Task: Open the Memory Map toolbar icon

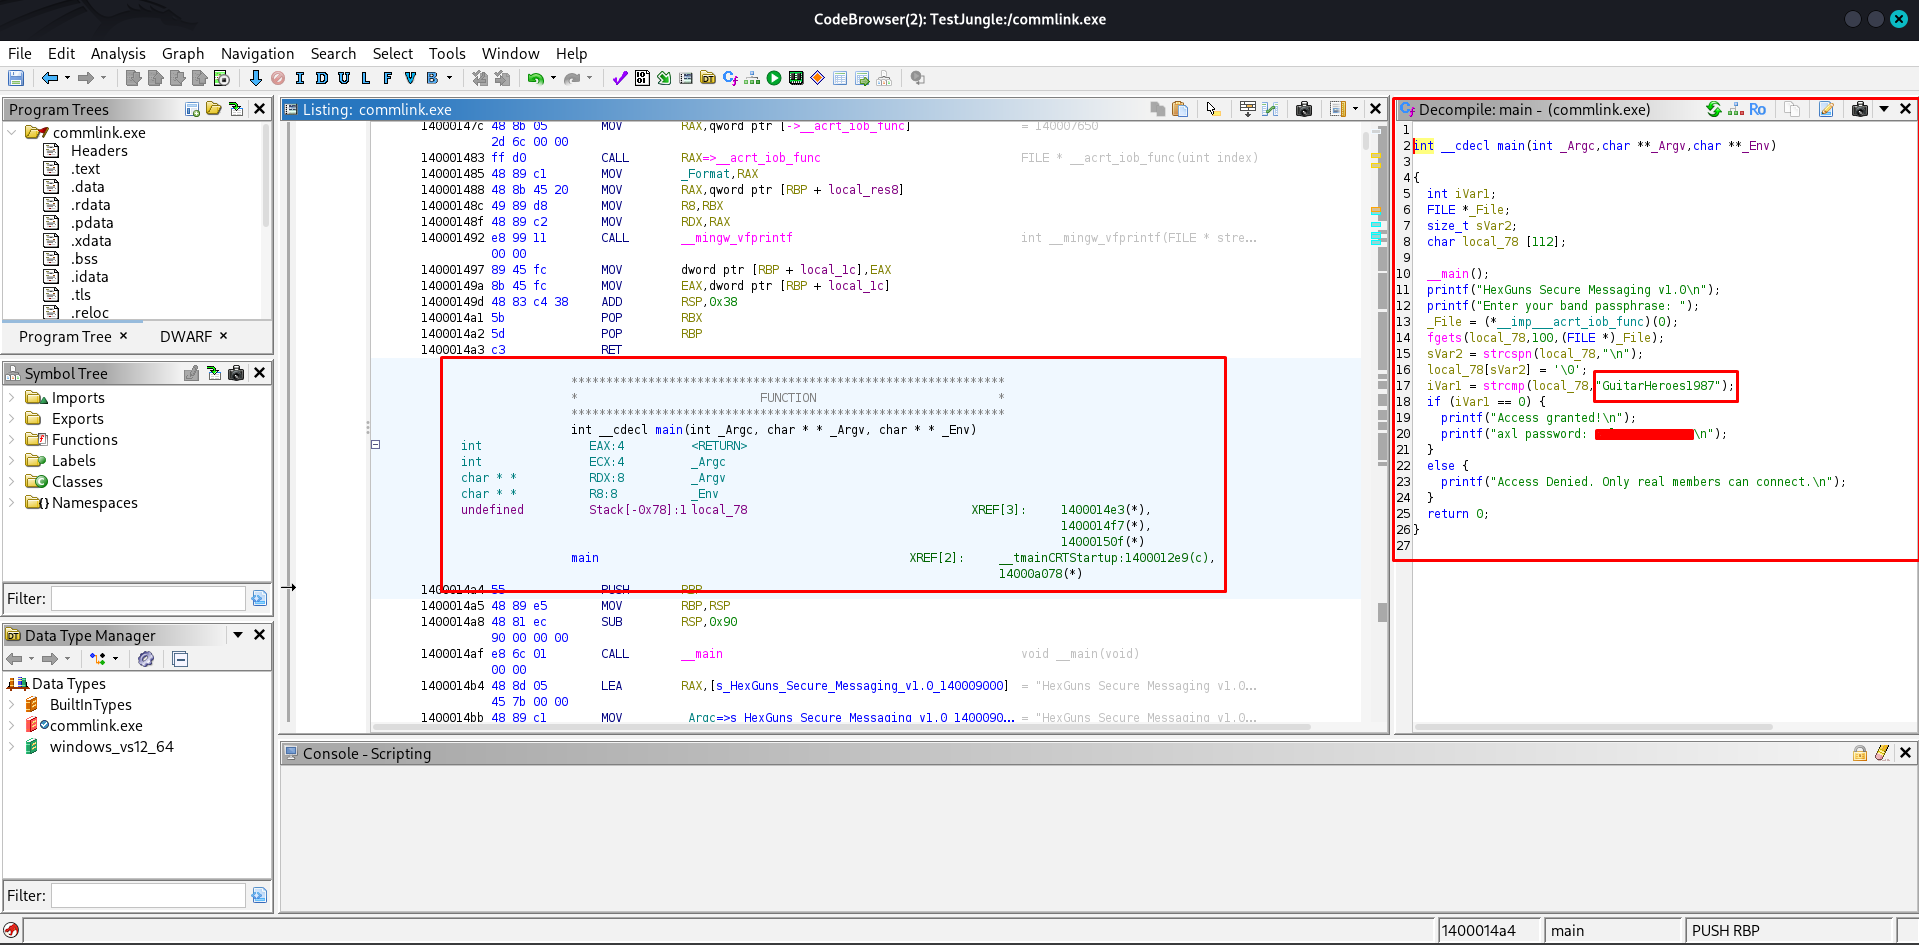Action: tap(796, 78)
